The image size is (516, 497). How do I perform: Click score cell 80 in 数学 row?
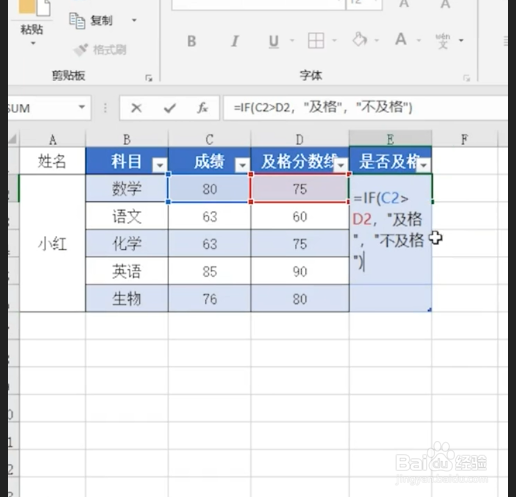pos(209,189)
